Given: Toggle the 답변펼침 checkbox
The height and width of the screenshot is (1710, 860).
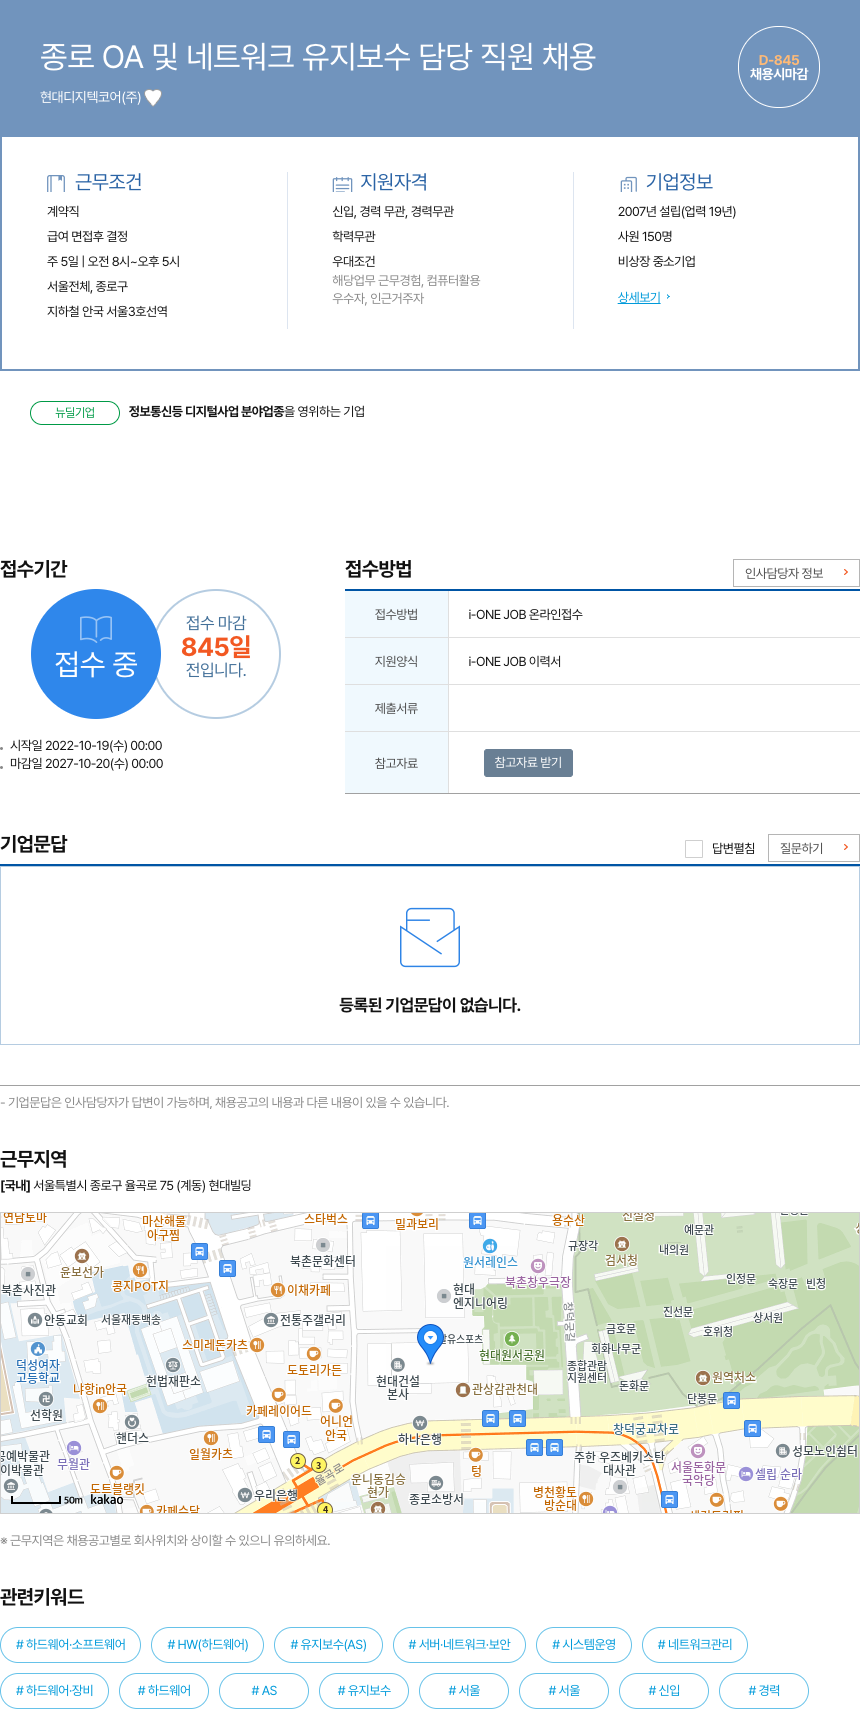Looking at the screenshot, I should click(694, 849).
